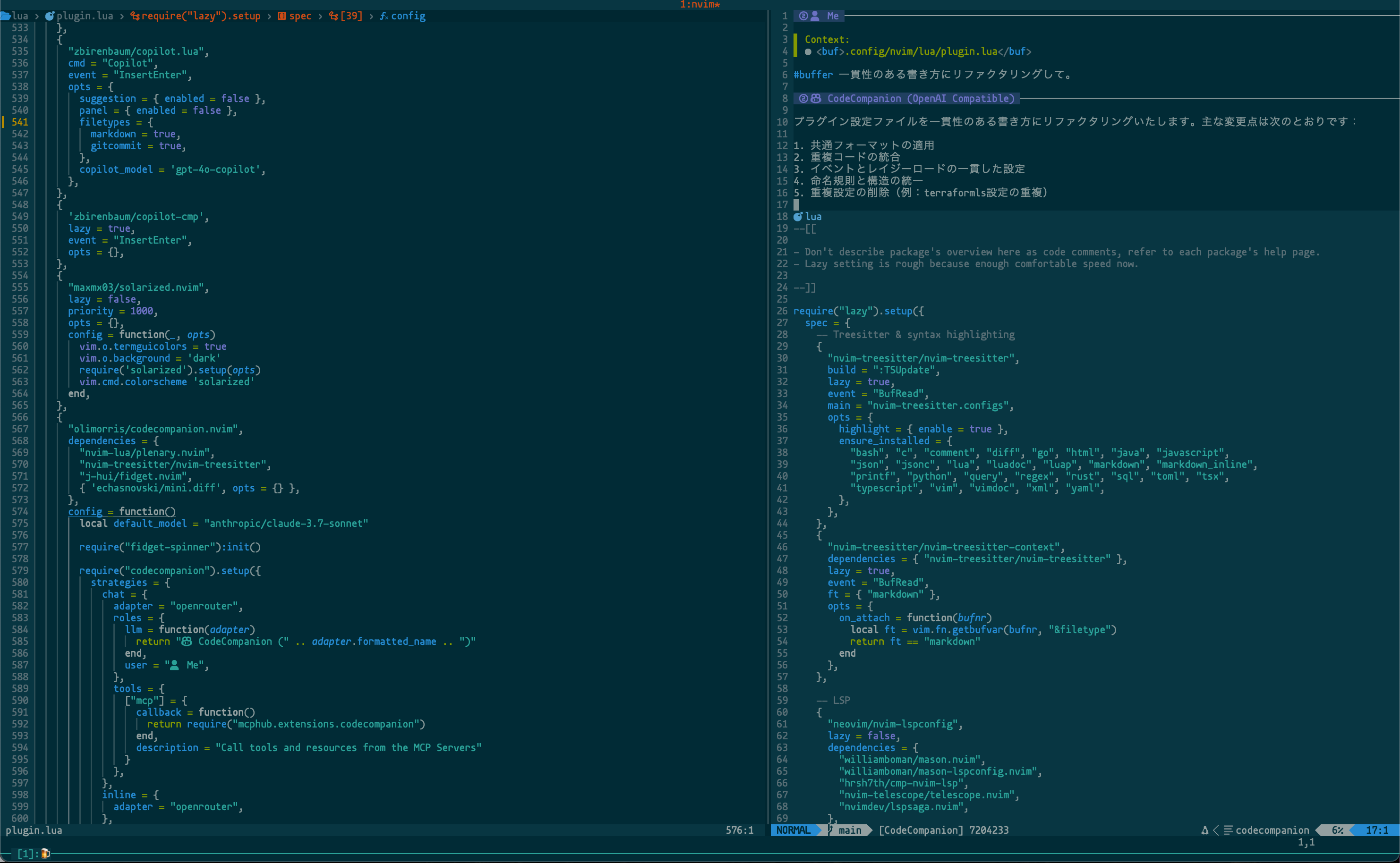Click the folder icon before 'lua' breadcrumb

(5, 16)
